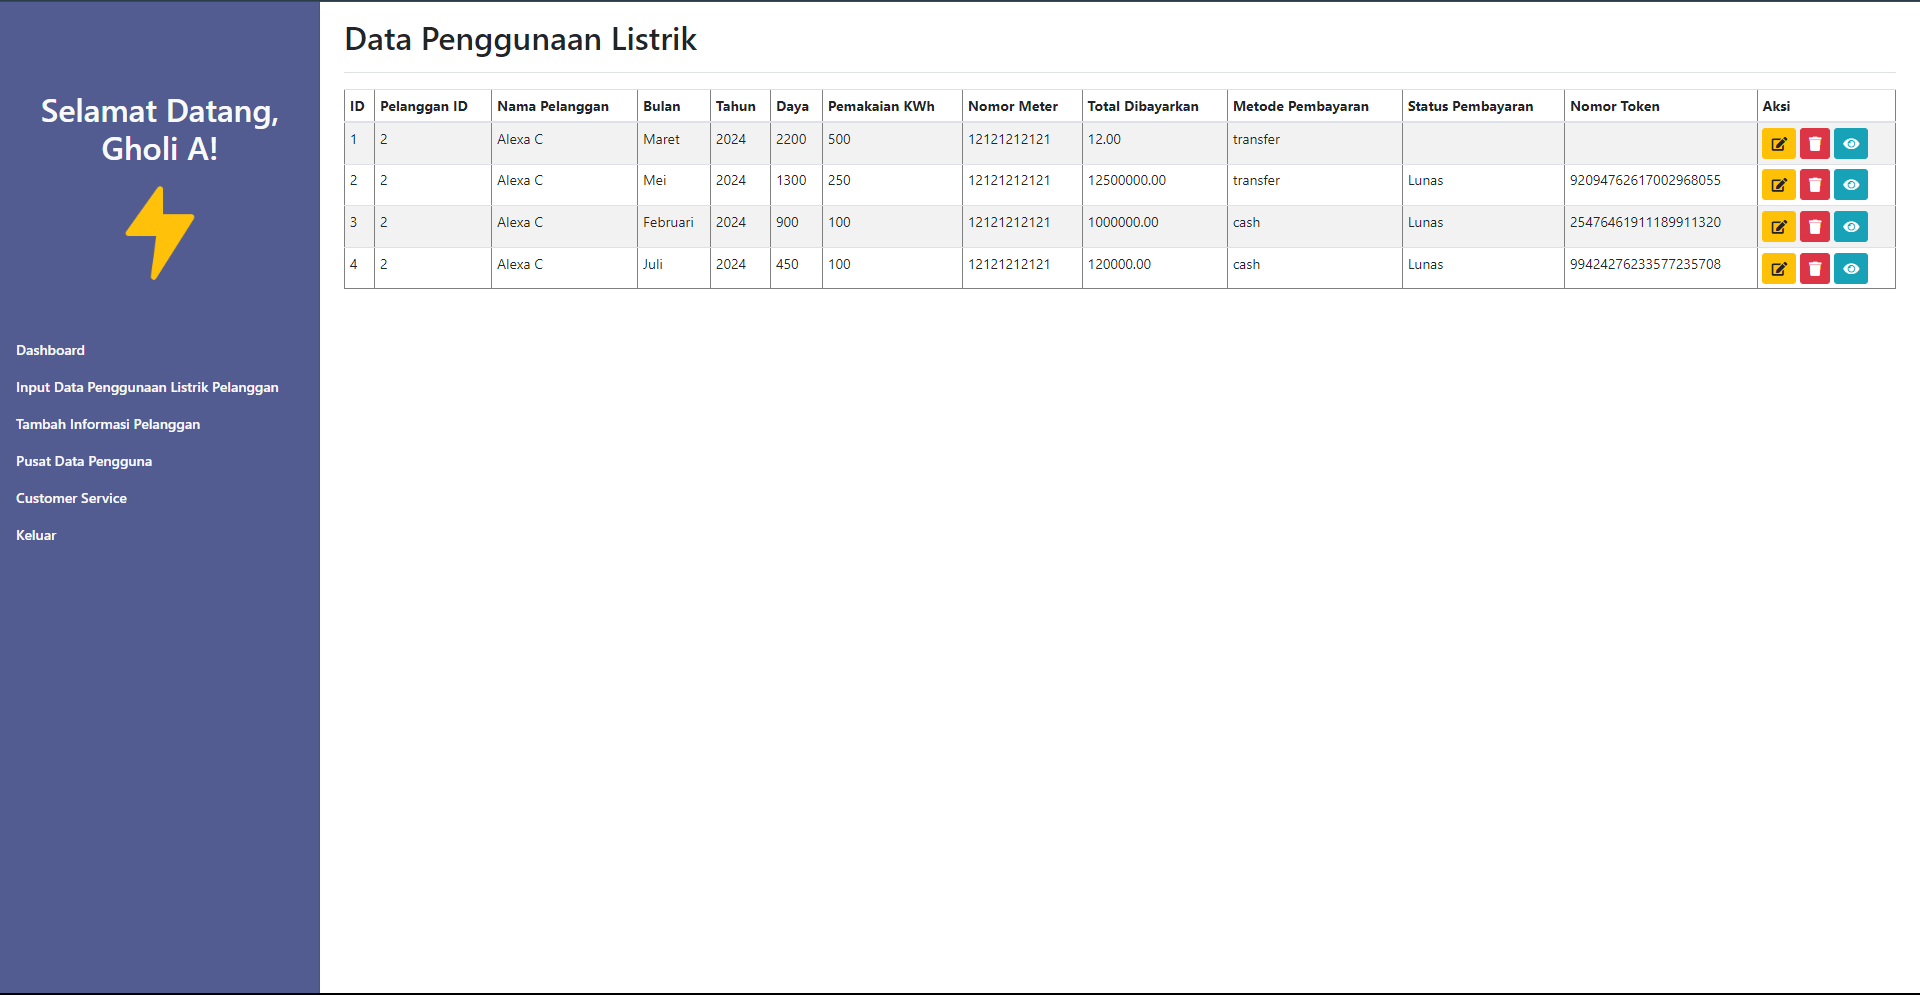Click Keluar to log out
1920x995 pixels.
(36, 535)
